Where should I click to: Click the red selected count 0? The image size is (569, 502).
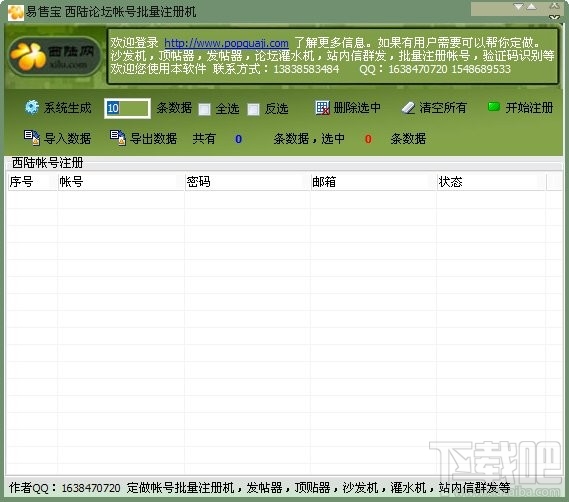coord(368,139)
